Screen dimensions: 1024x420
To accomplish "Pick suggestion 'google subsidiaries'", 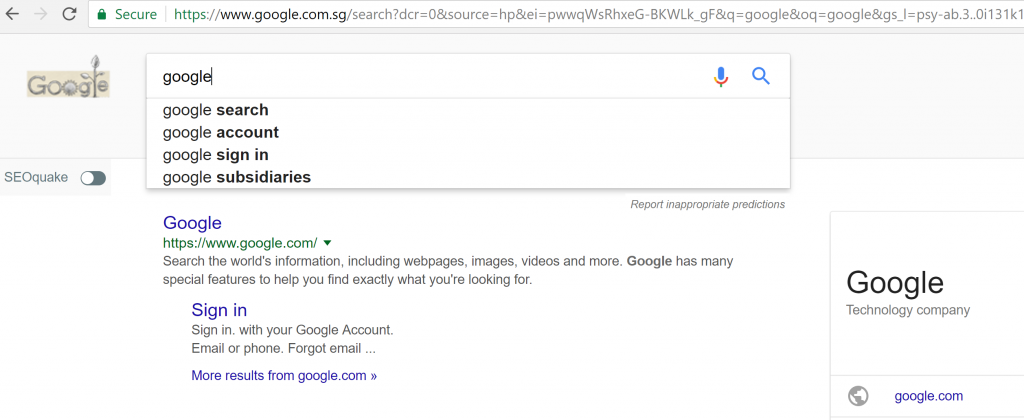I will tap(468, 177).
